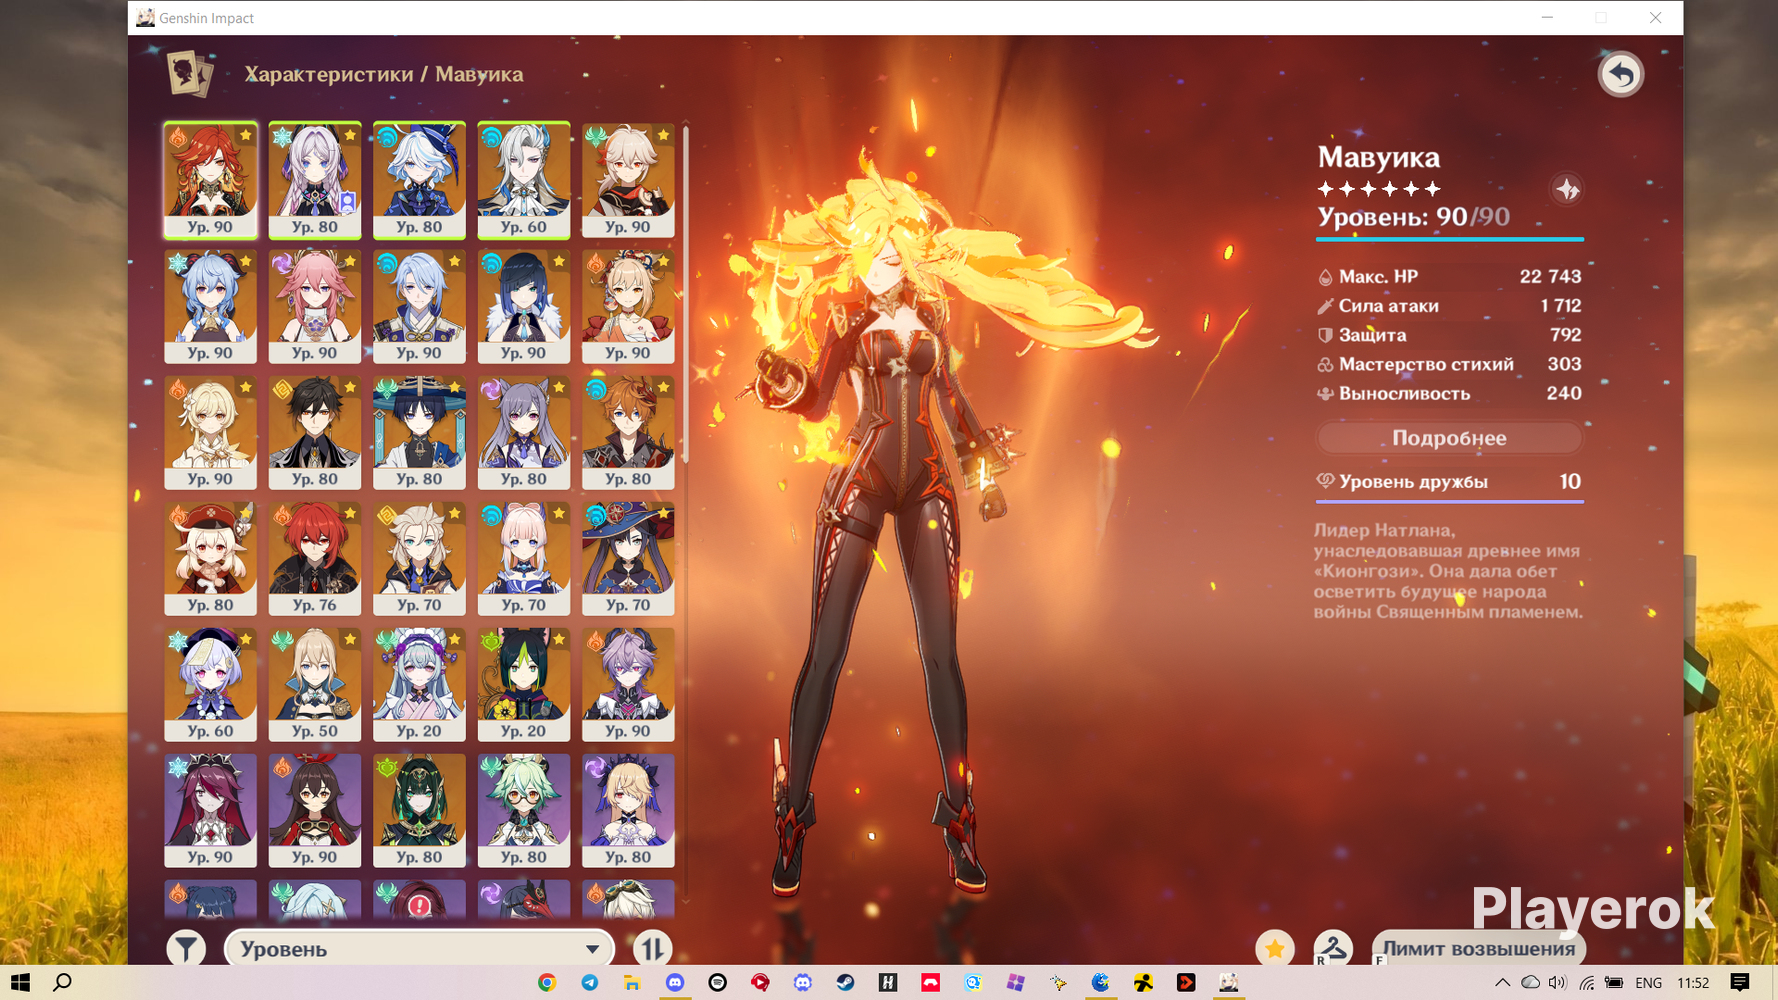Image resolution: width=1778 pixels, height=1000 pixels.
Task: Open the outfit hanger icon
Action: 1333,948
